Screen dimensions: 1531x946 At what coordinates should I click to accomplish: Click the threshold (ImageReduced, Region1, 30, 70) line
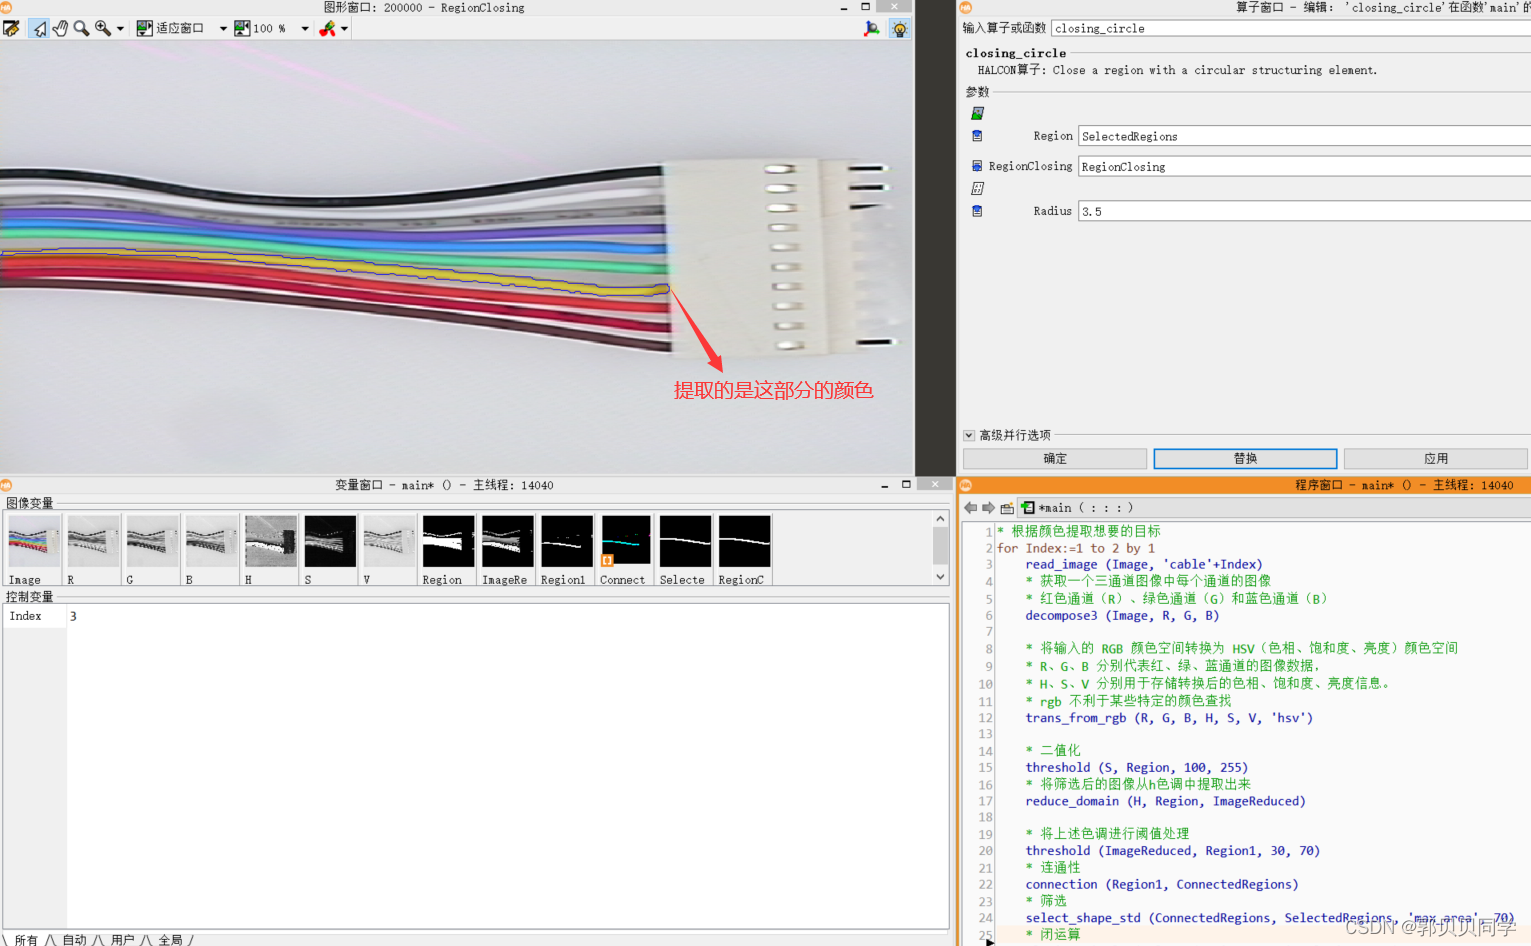(x=1173, y=851)
